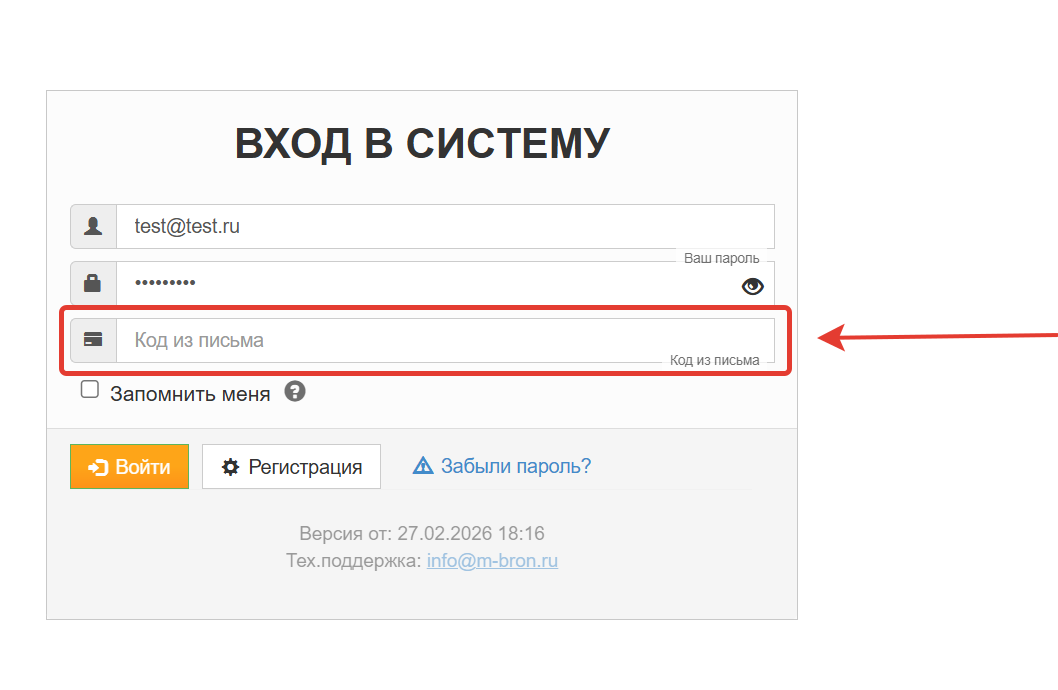1058x690 pixels.
Task: Click the Запомнить меня label text
Action: 190,394
